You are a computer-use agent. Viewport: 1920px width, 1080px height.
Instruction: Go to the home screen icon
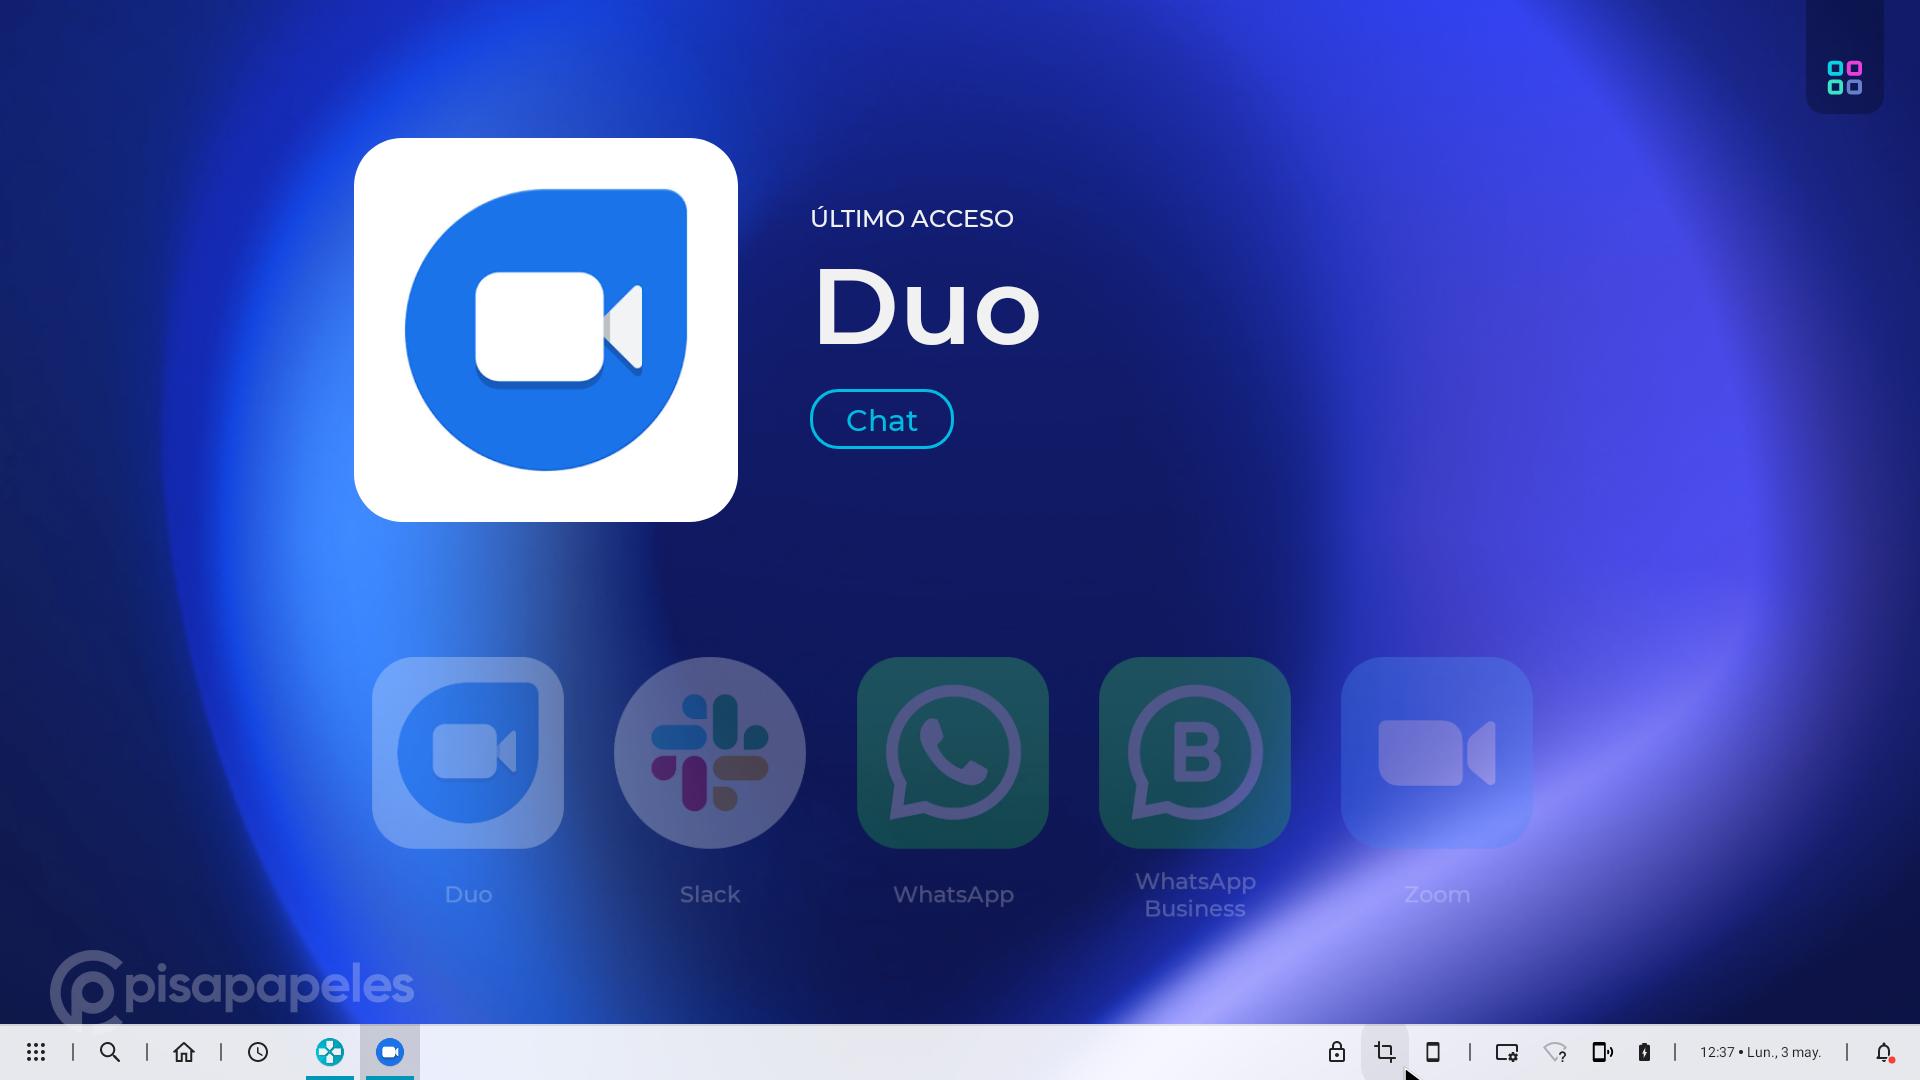click(184, 1052)
